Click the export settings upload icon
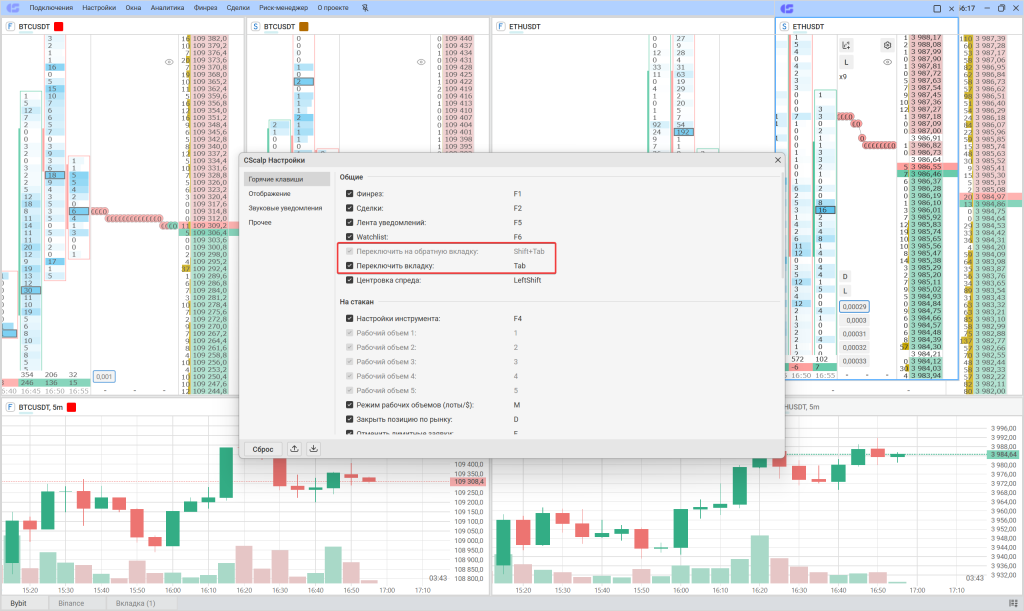The image size is (1024, 611). pos(294,449)
